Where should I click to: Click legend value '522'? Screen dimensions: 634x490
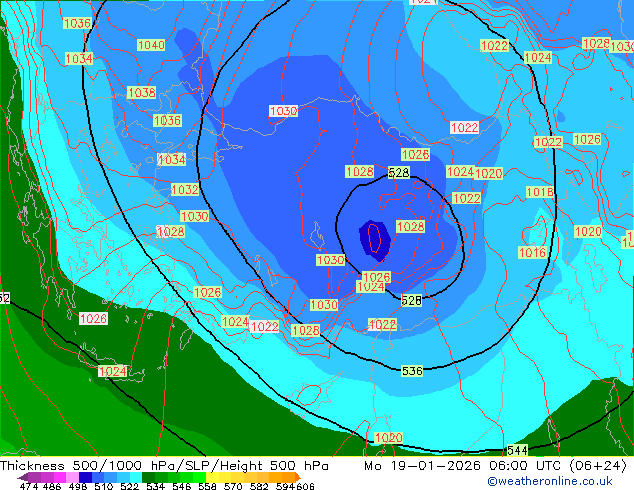click(130, 486)
